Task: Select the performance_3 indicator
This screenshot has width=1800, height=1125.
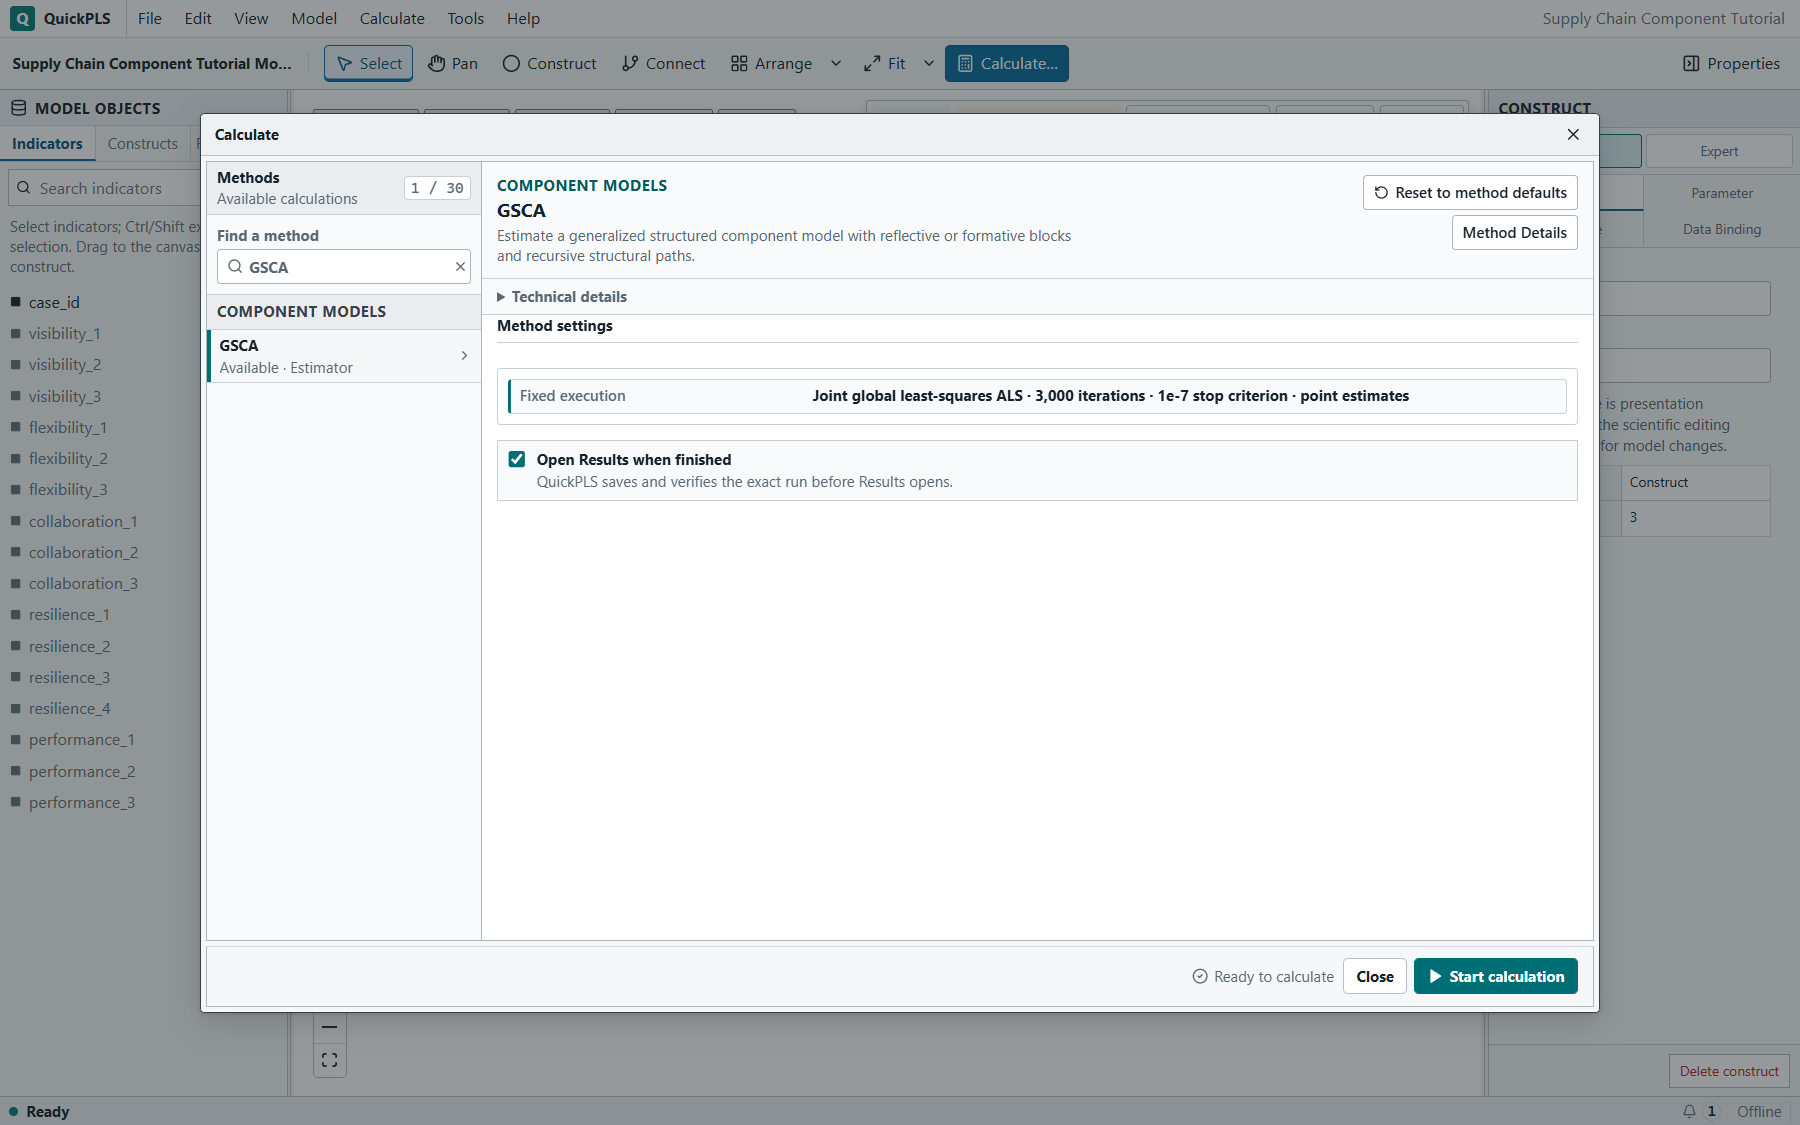Action: 82,803
